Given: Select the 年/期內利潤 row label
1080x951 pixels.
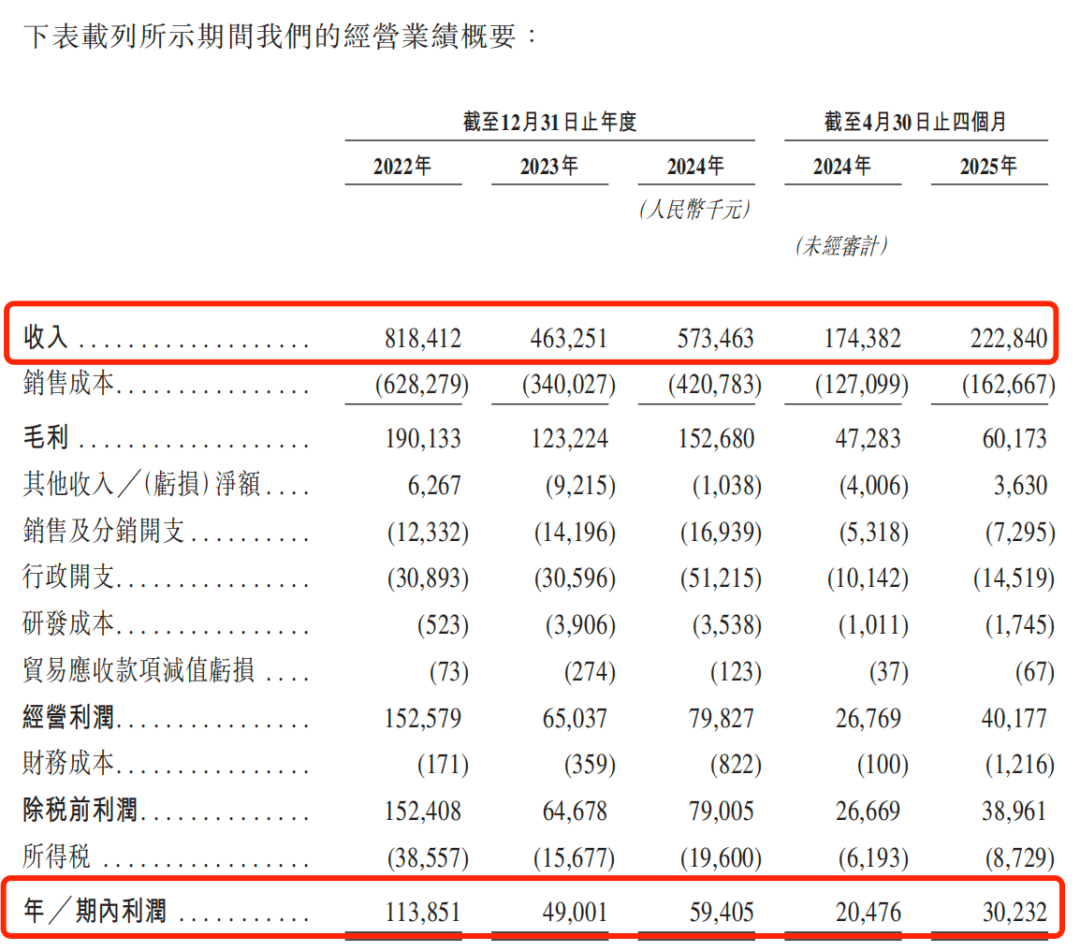Looking at the screenshot, I should [x=95, y=911].
